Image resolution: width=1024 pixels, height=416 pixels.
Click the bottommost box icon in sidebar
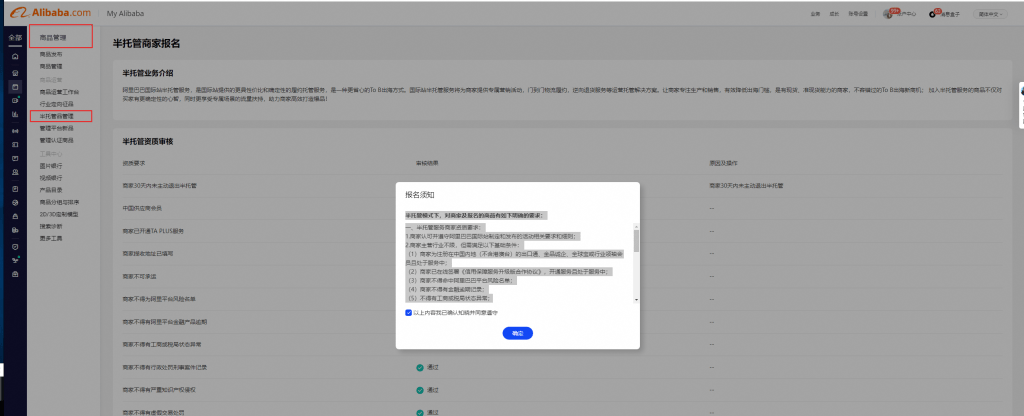pos(14,274)
